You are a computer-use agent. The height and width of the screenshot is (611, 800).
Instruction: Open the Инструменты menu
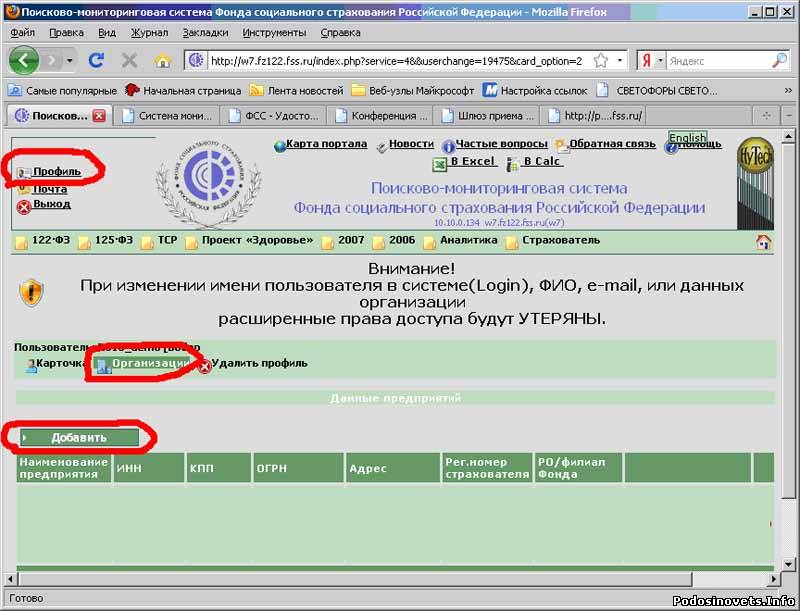274,33
